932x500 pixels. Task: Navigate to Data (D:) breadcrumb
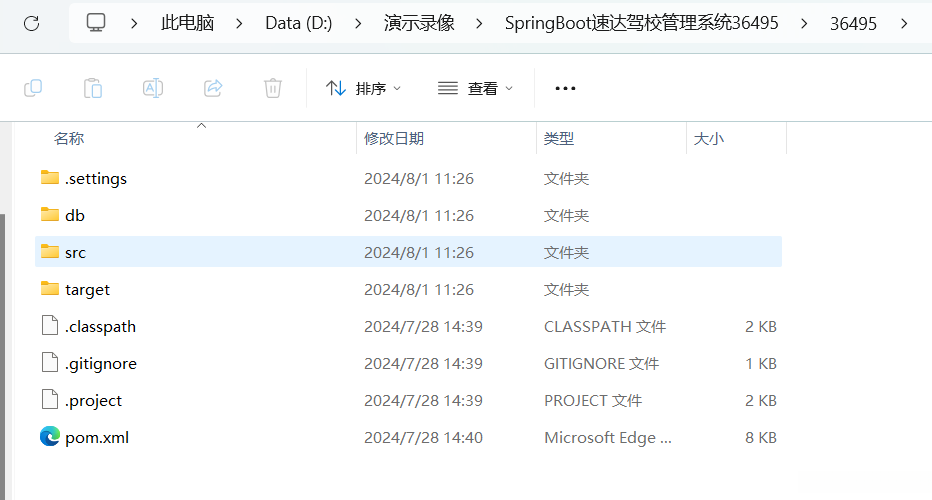tap(299, 22)
